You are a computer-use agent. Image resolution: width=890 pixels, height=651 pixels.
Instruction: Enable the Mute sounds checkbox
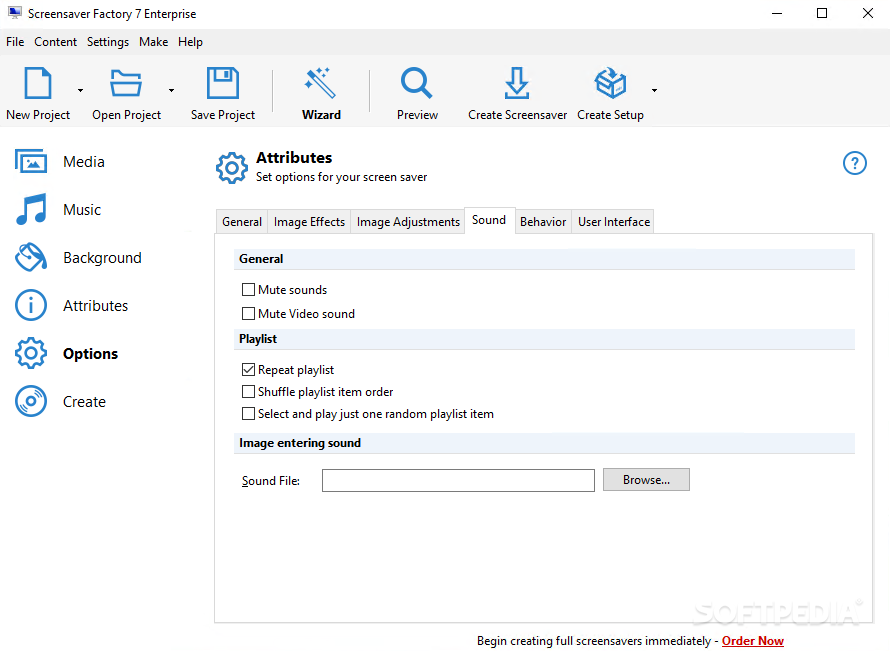click(248, 290)
